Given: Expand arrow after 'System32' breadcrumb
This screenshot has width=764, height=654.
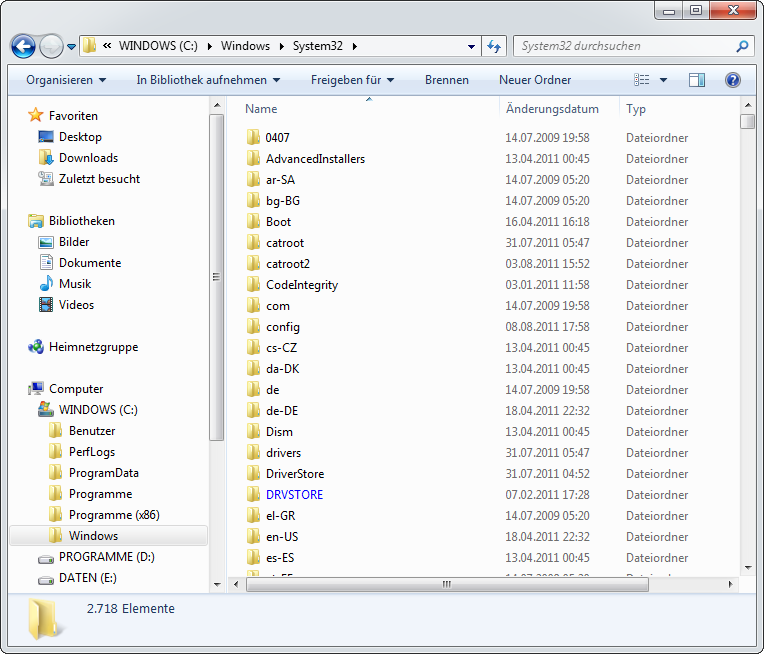Looking at the screenshot, I should pos(355,46).
